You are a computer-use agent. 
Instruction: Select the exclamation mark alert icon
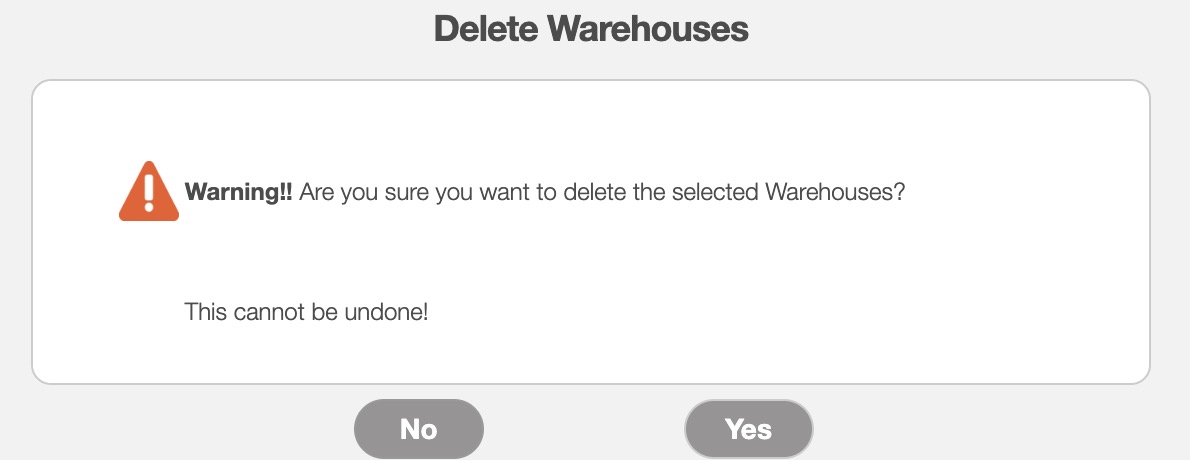click(x=149, y=191)
